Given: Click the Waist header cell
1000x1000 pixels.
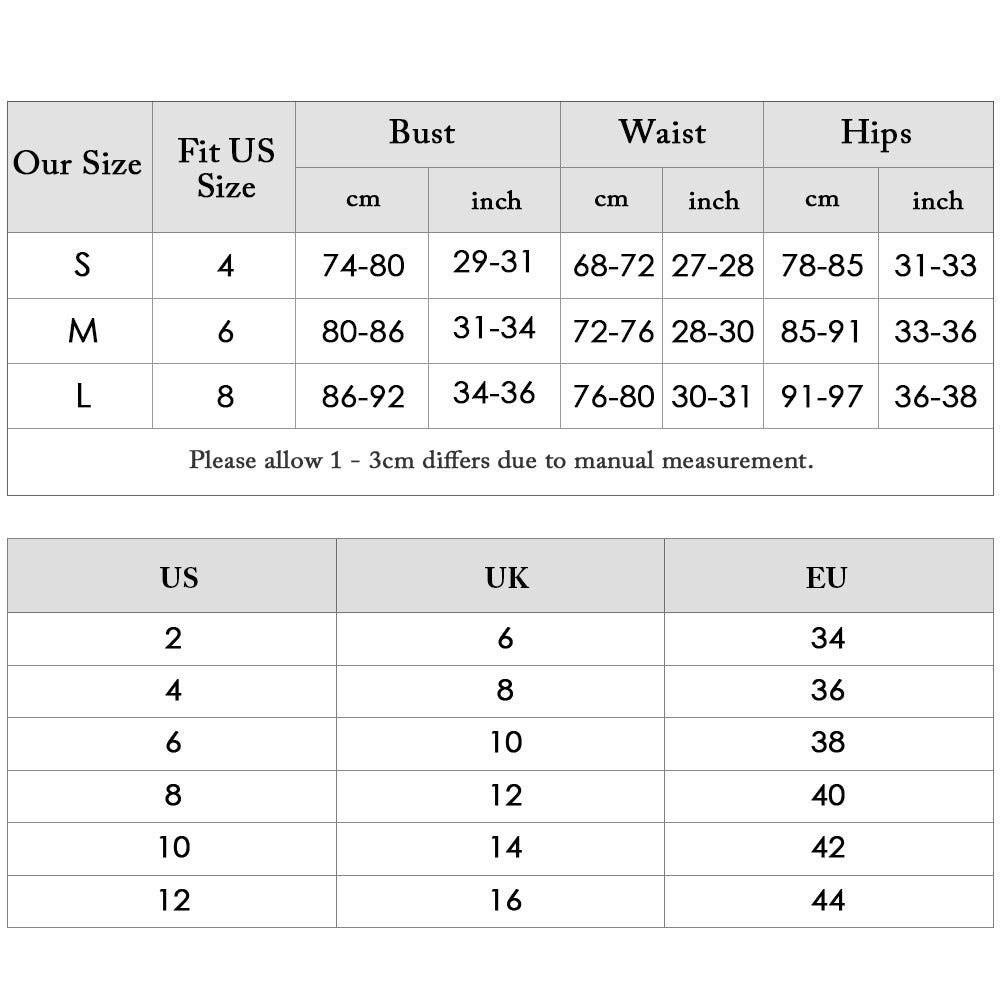Looking at the screenshot, I should [x=662, y=135].
